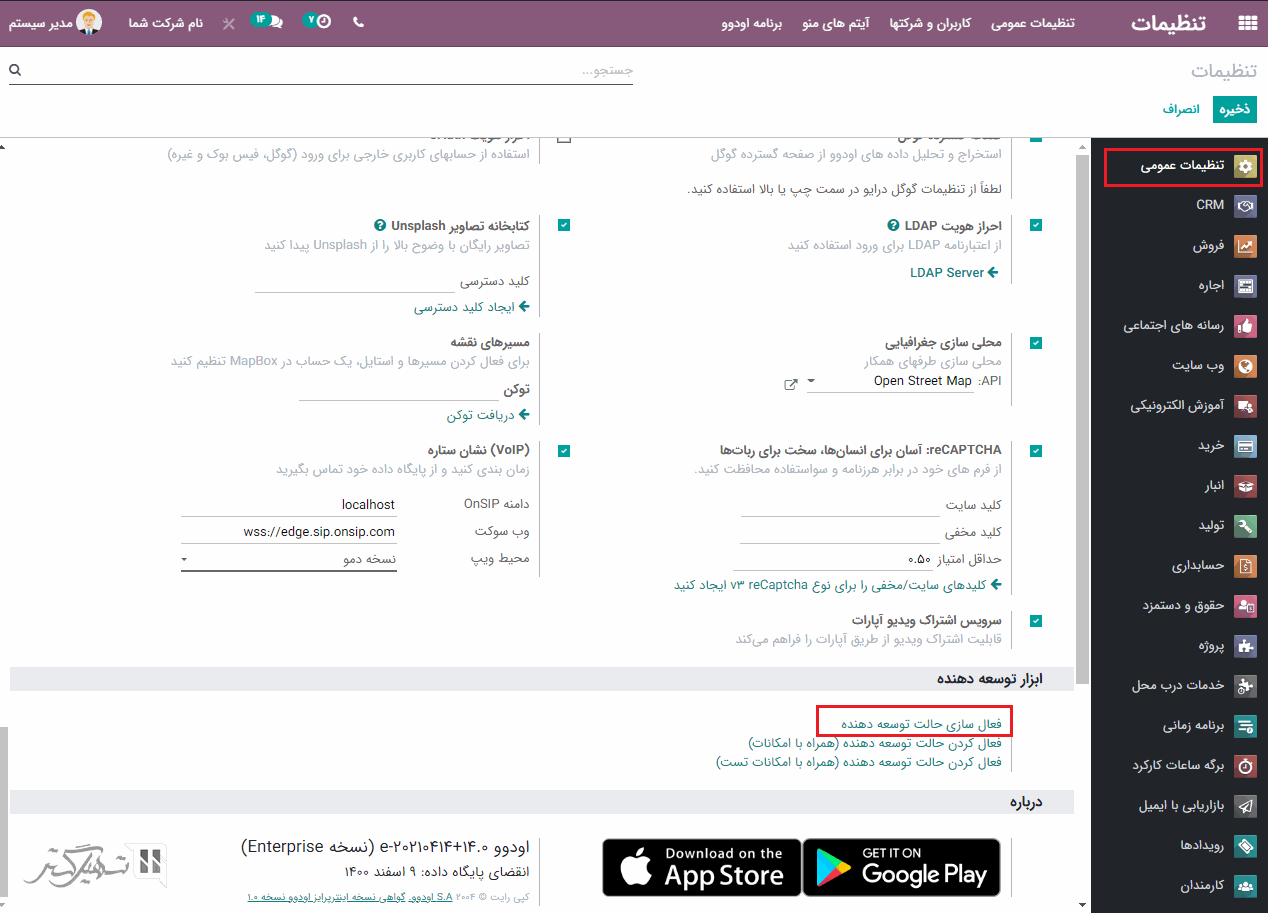Open the apps grid menu icon
1268x913 pixels.
(1247, 23)
